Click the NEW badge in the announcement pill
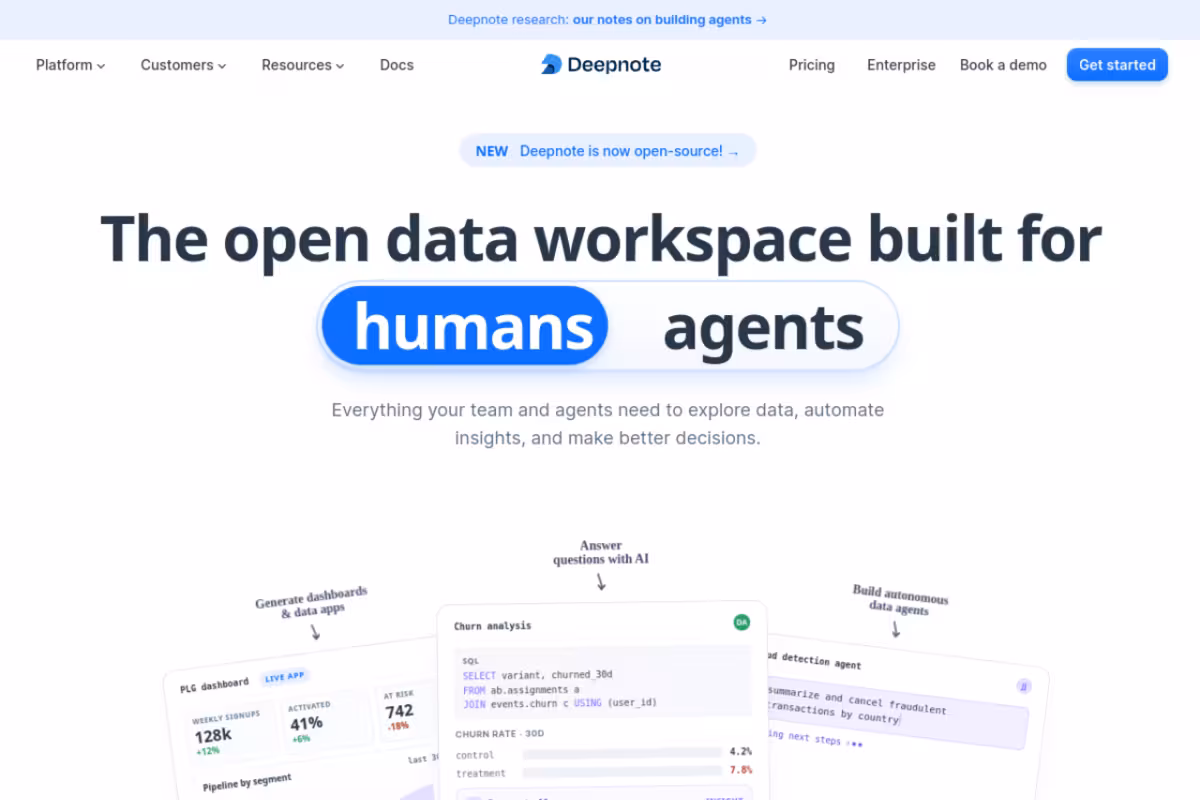This screenshot has height=800, width=1200. click(492, 151)
